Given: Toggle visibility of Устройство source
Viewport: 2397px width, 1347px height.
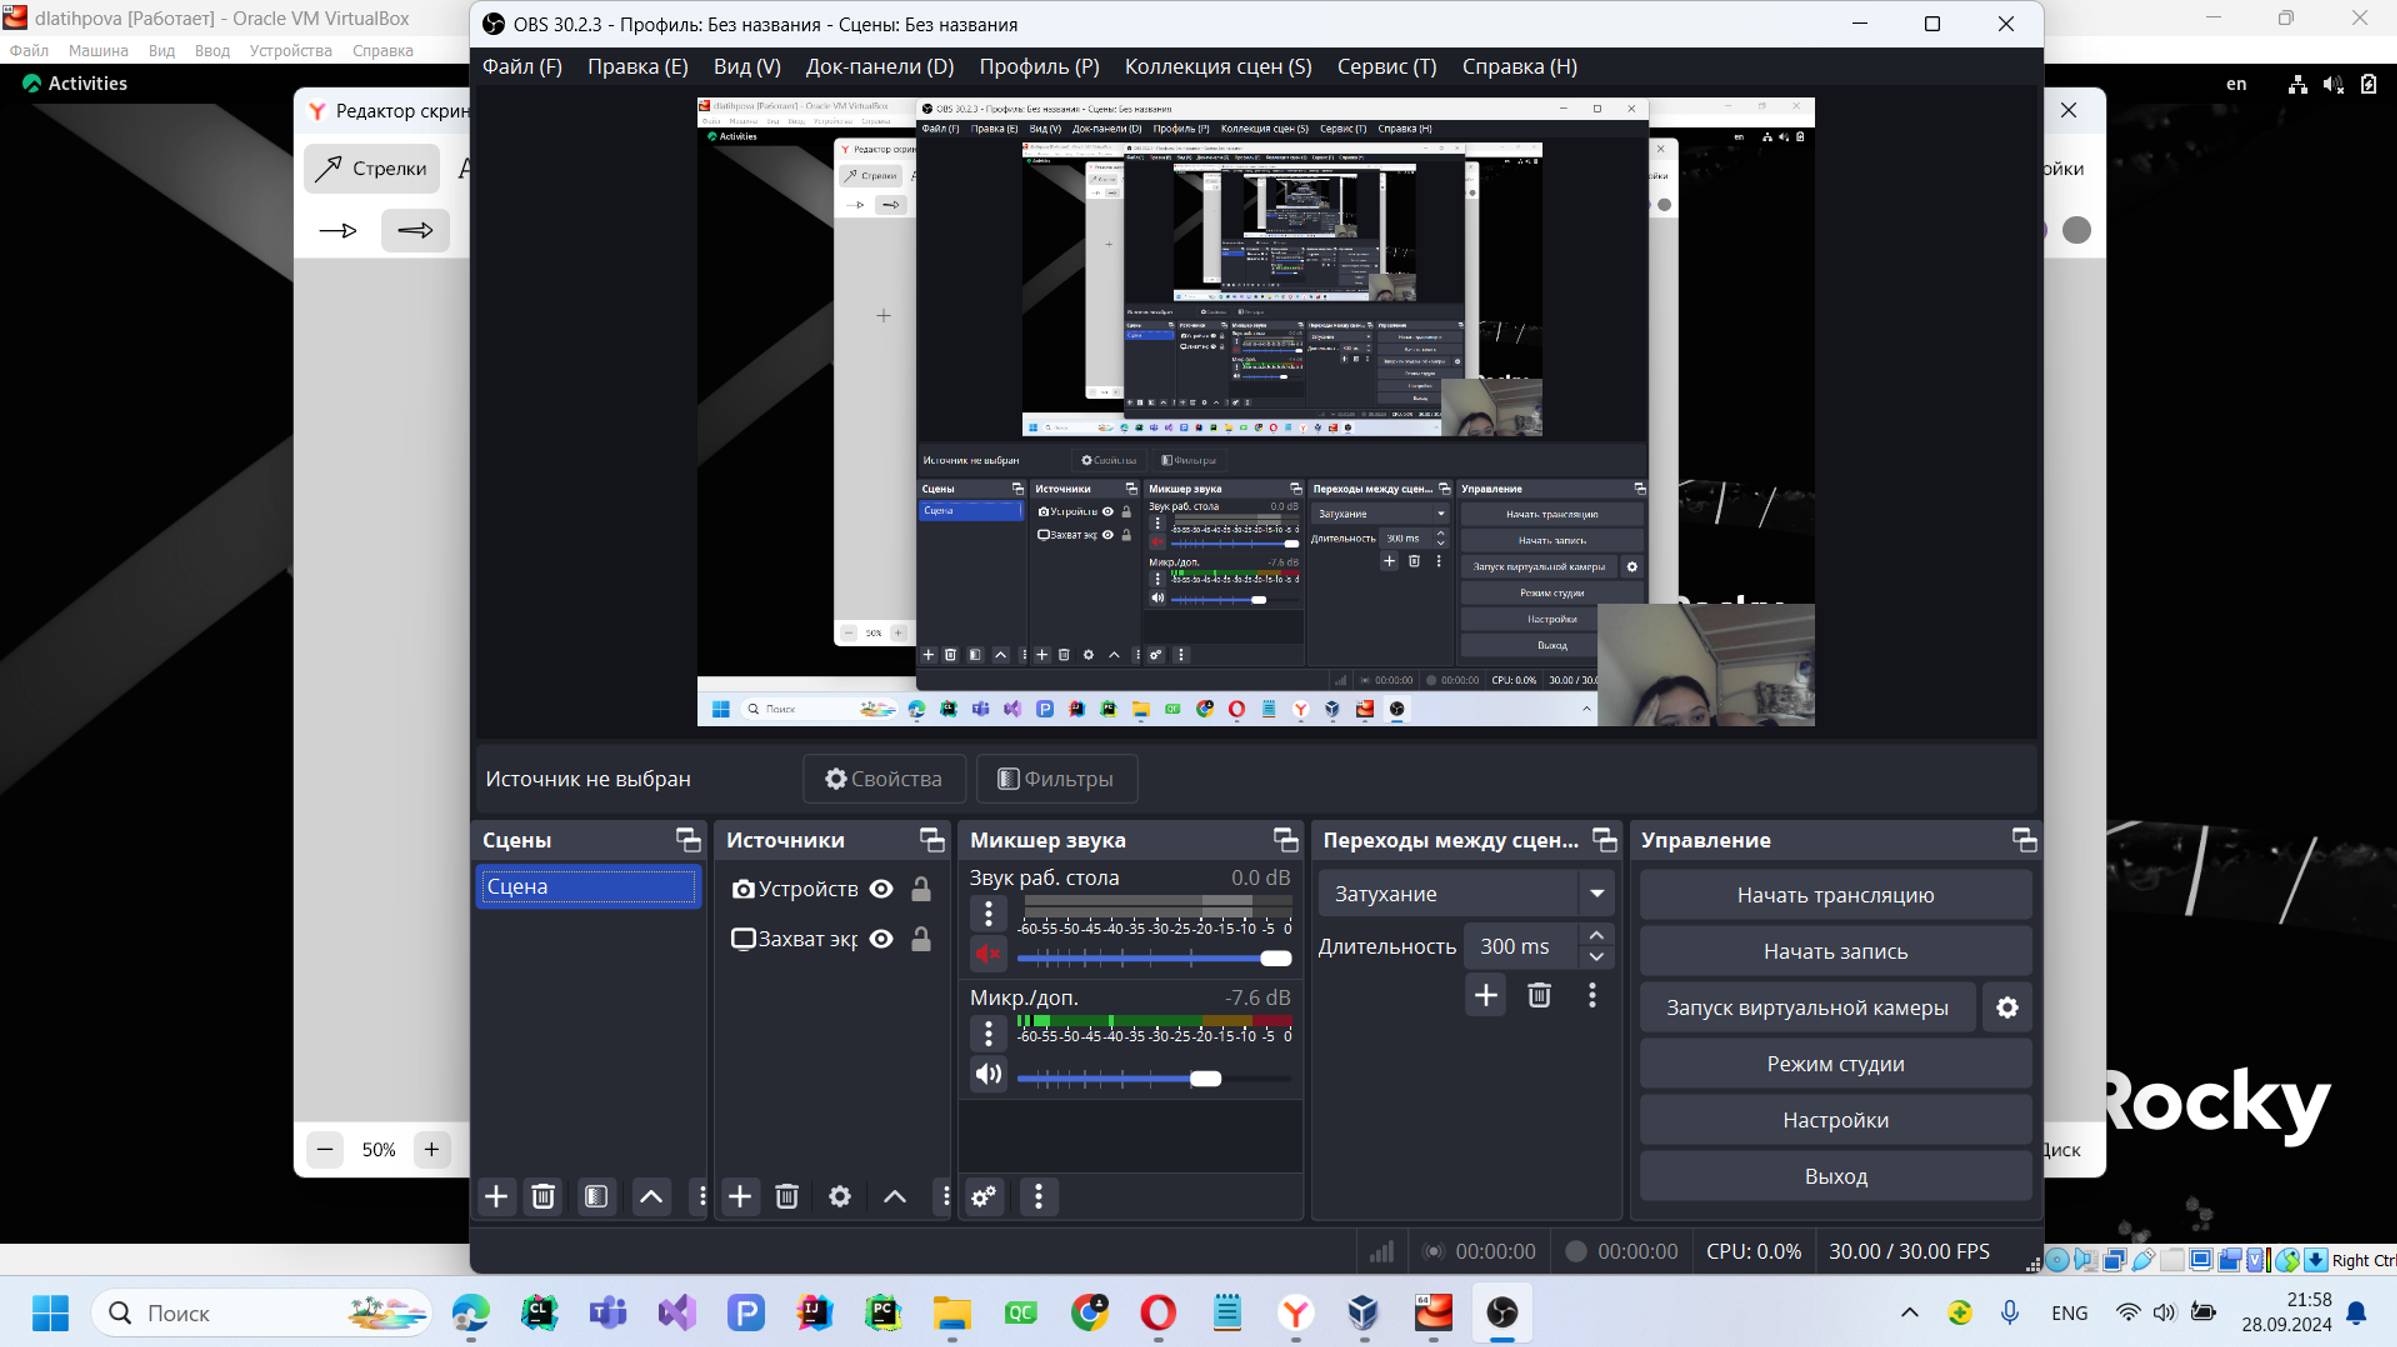Looking at the screenshot, I should 881,888.
